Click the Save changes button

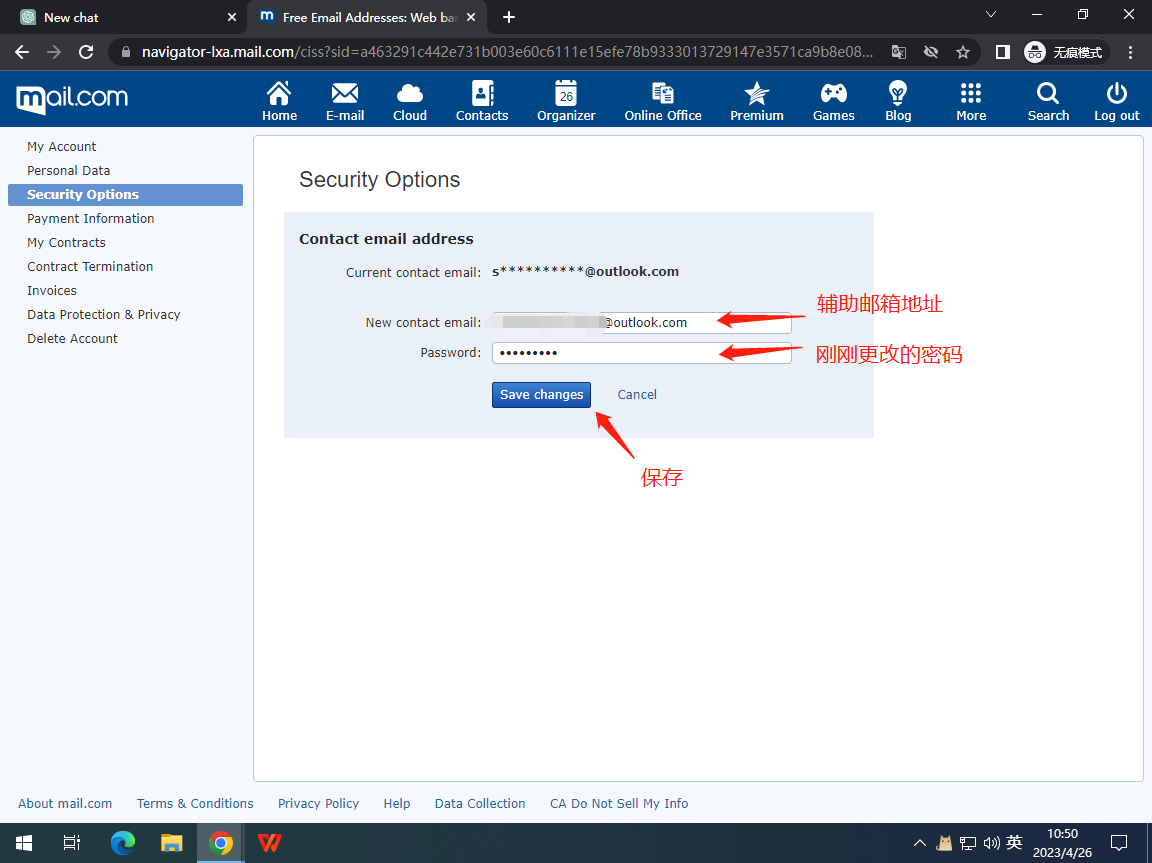(541, 395)
